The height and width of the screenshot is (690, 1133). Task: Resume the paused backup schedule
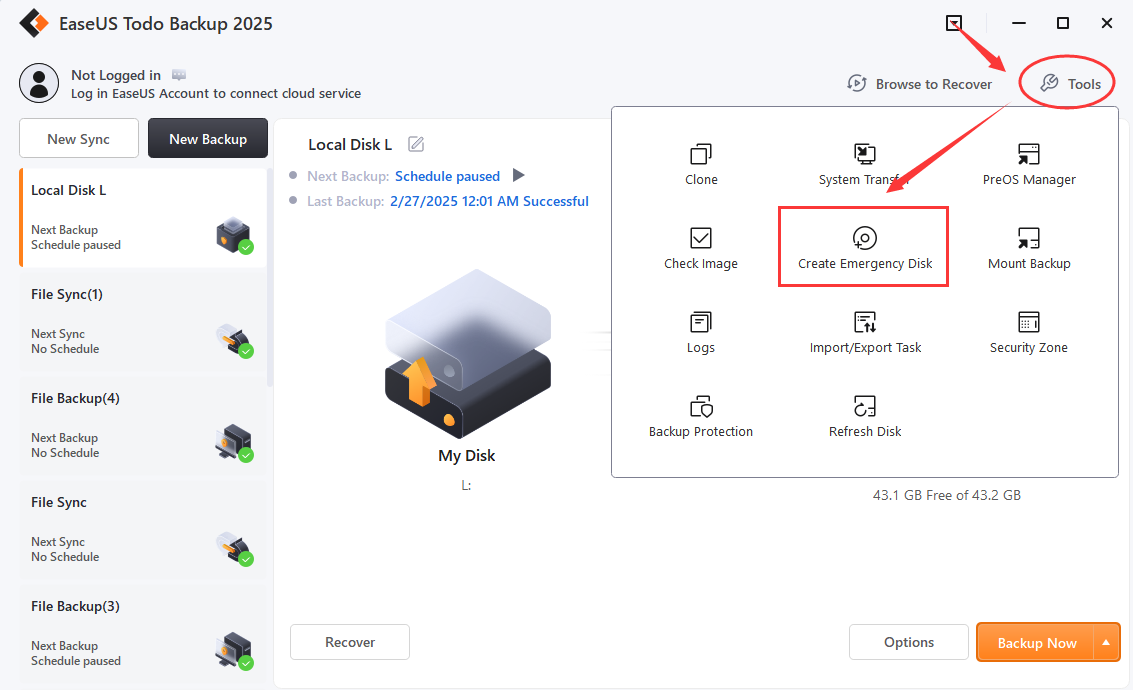click(518, 175)
